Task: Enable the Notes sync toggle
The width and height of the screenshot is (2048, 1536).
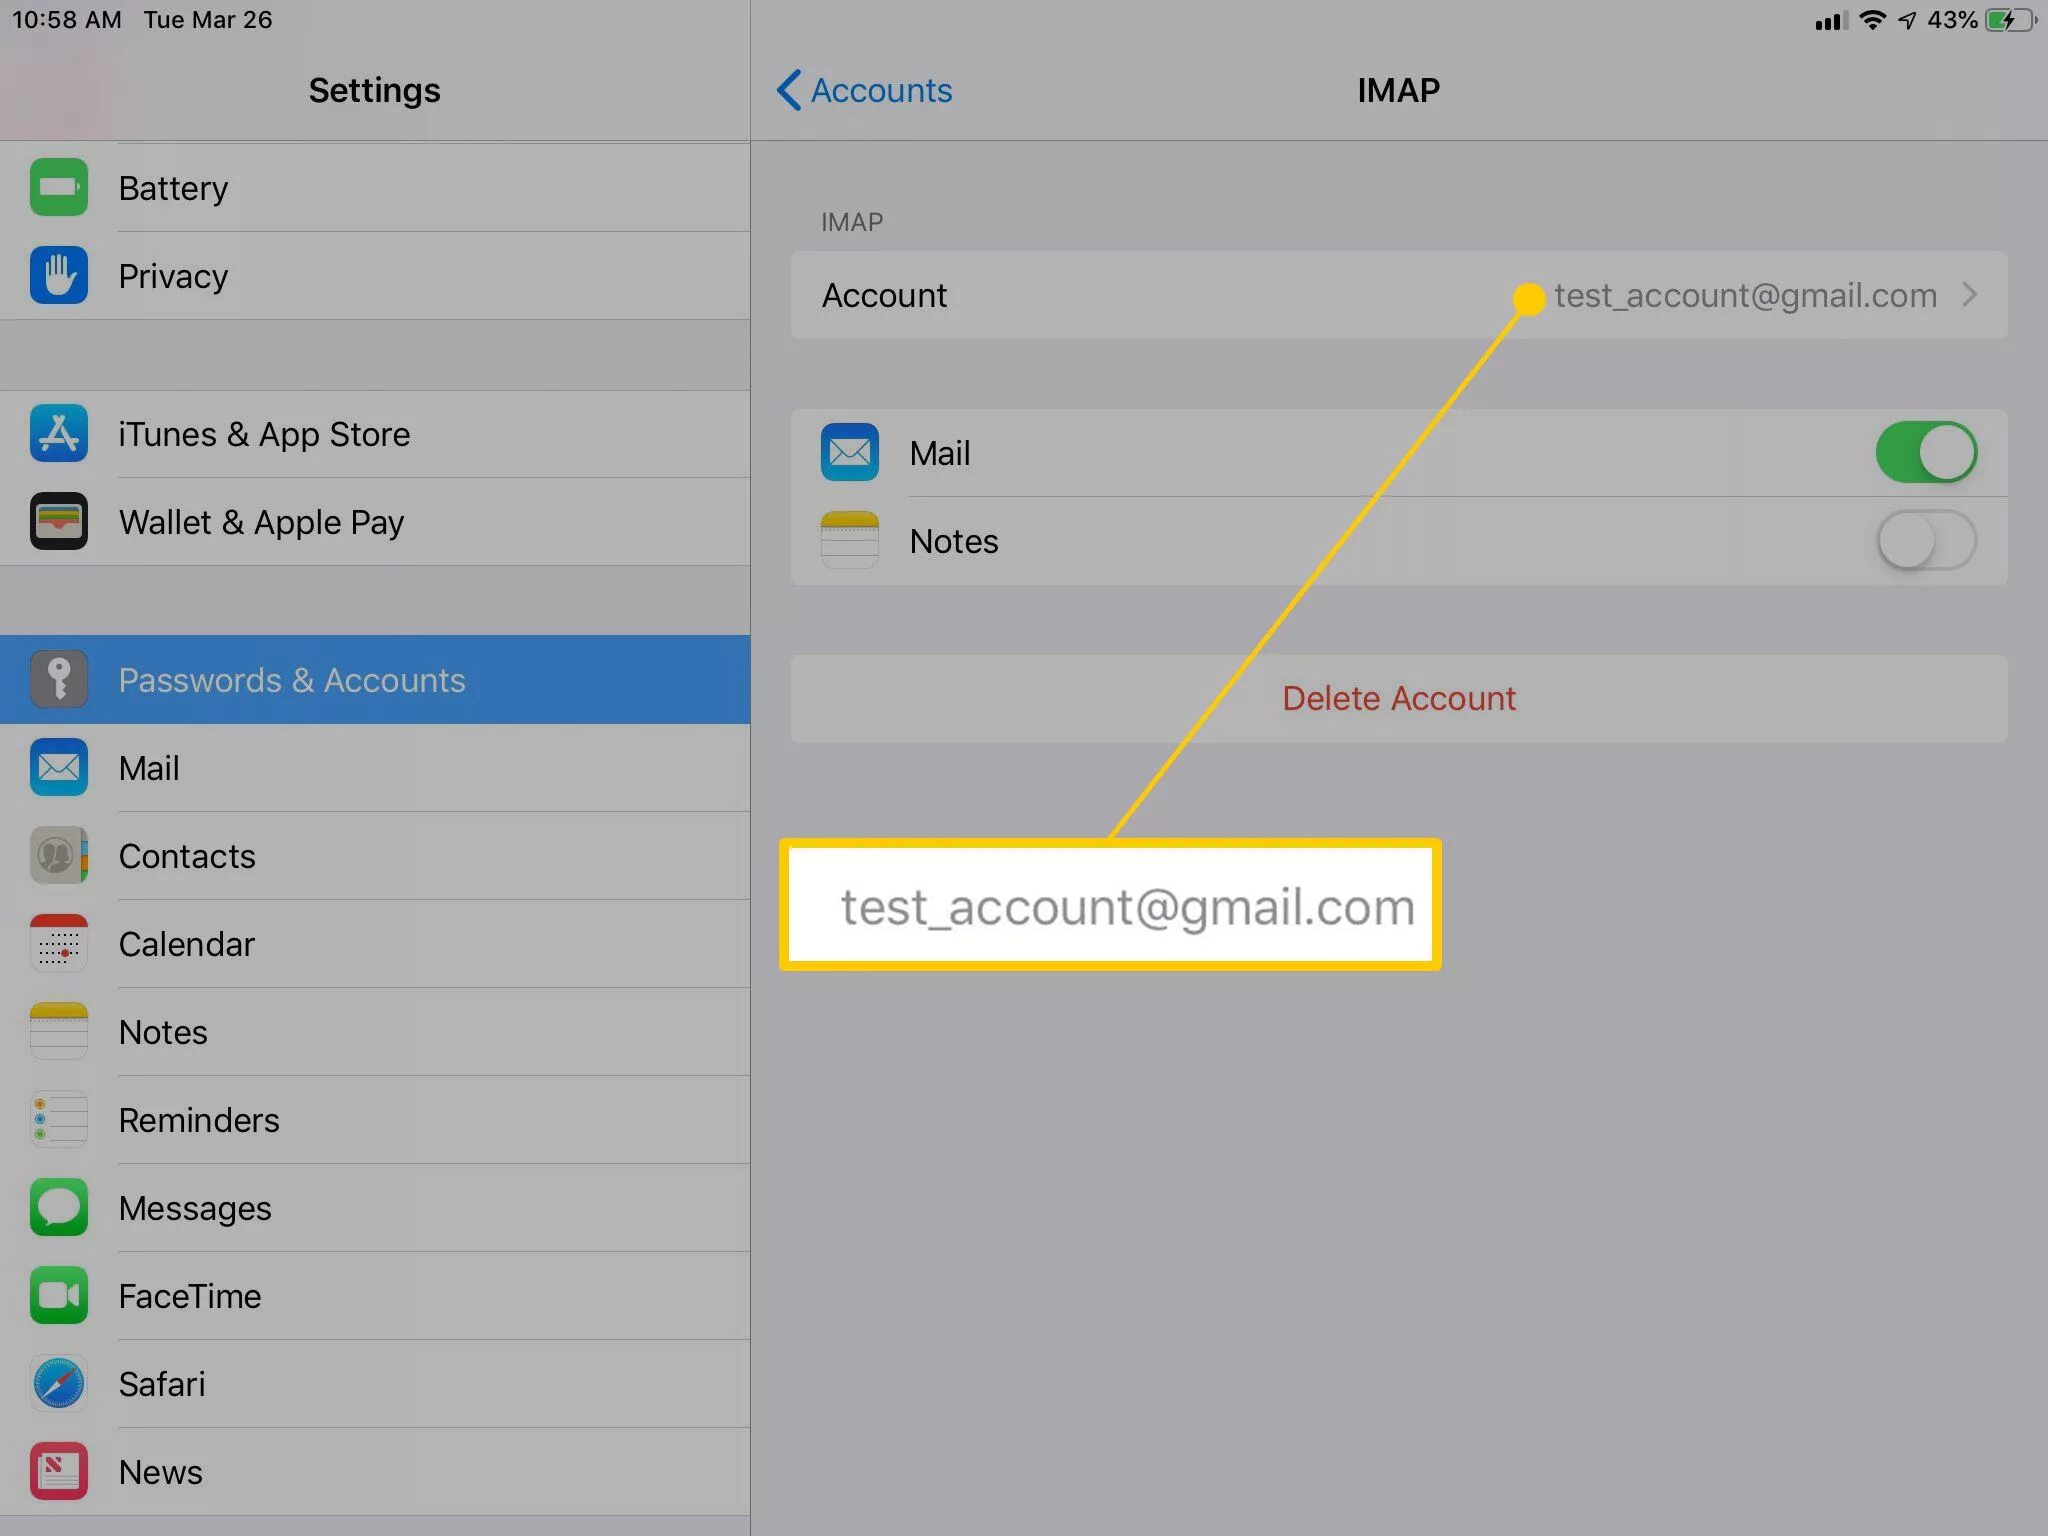Action: point(1926,540)
